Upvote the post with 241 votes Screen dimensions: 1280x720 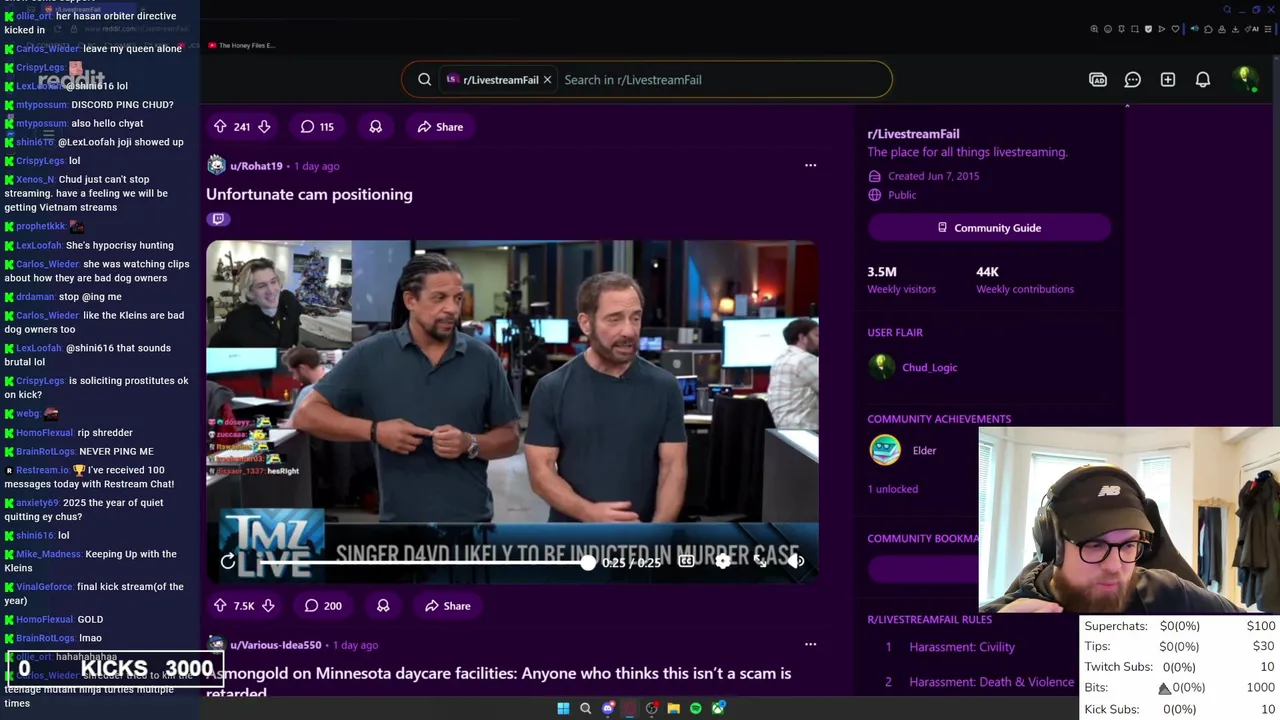click(x=220, y=126)
